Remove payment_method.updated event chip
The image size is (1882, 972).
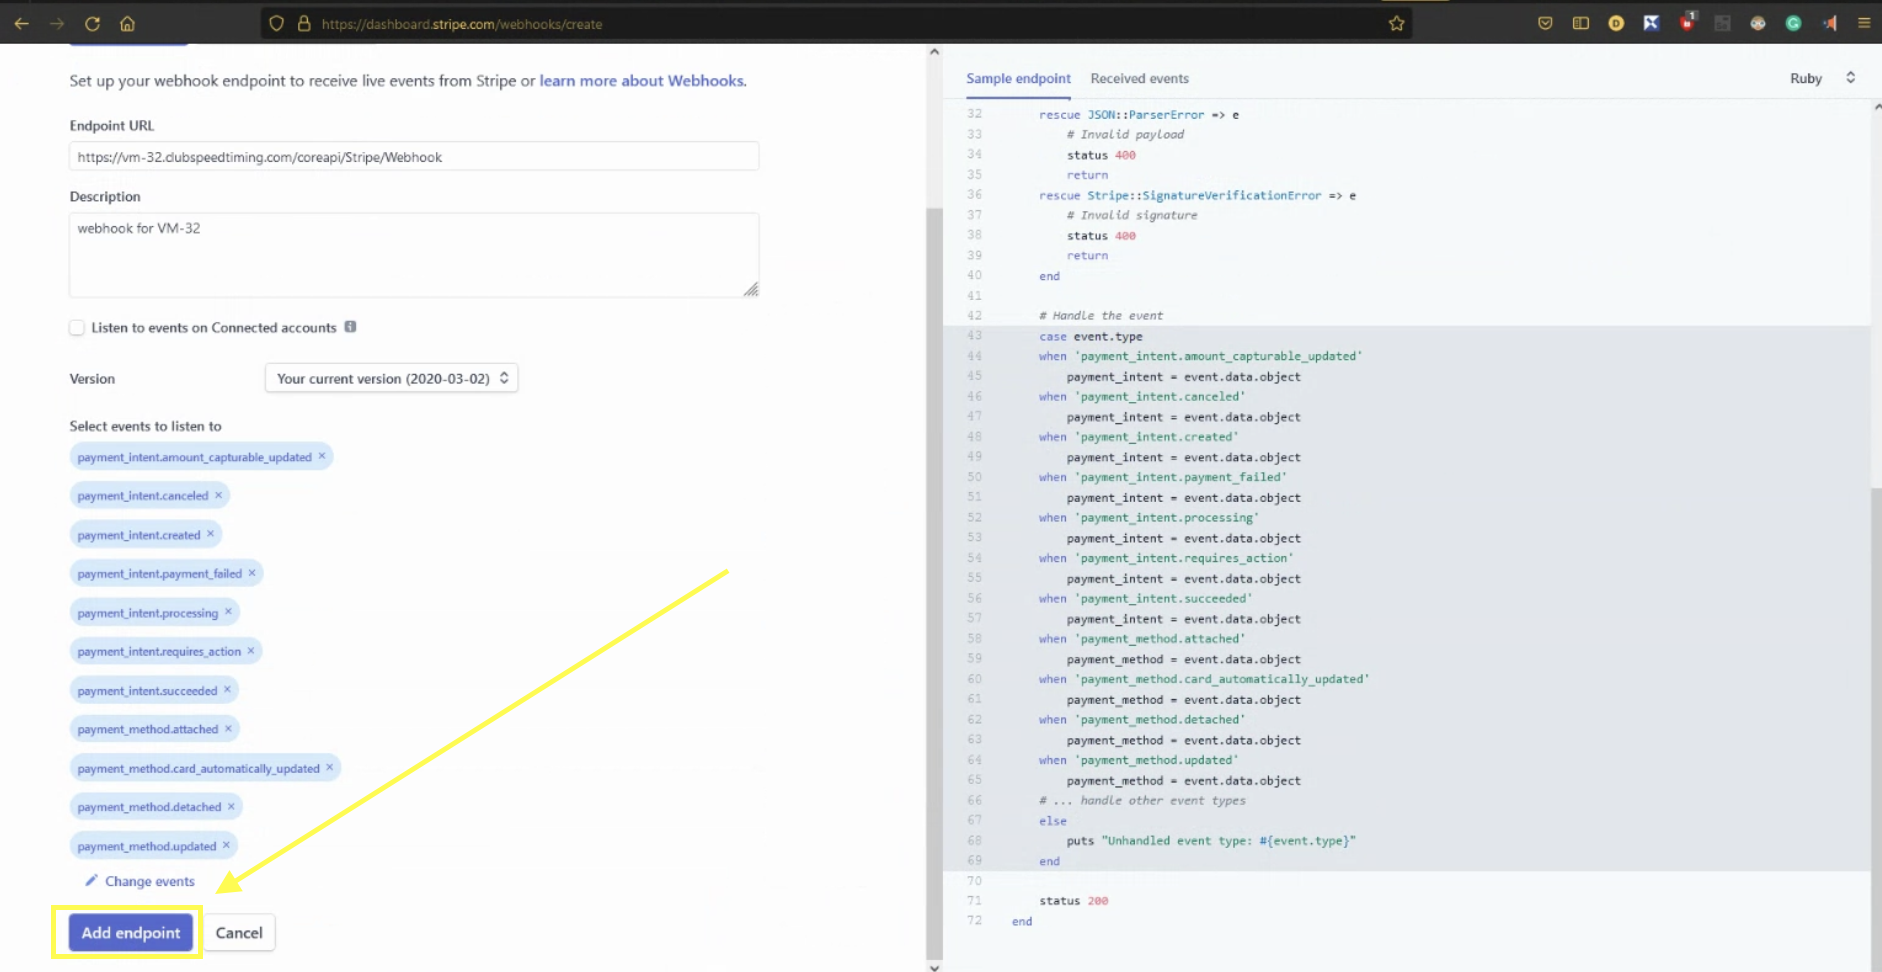[226, 846]
